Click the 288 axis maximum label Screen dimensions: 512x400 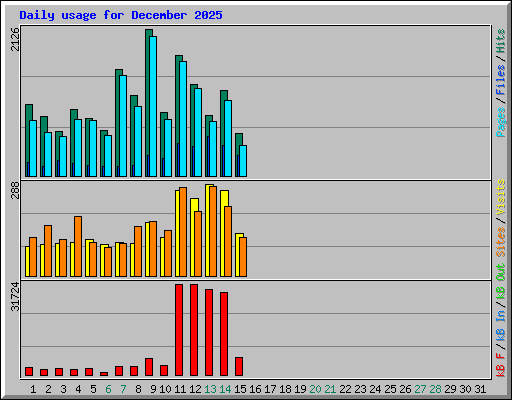[15, 190]
